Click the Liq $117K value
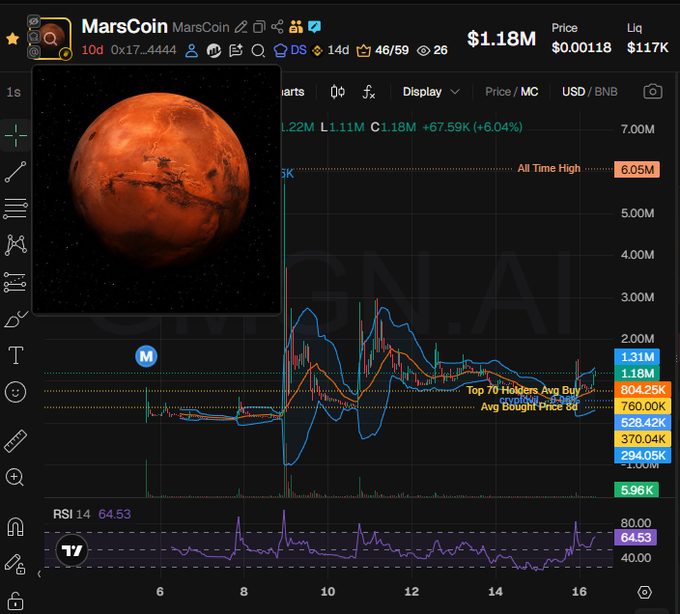 point(647,47)
